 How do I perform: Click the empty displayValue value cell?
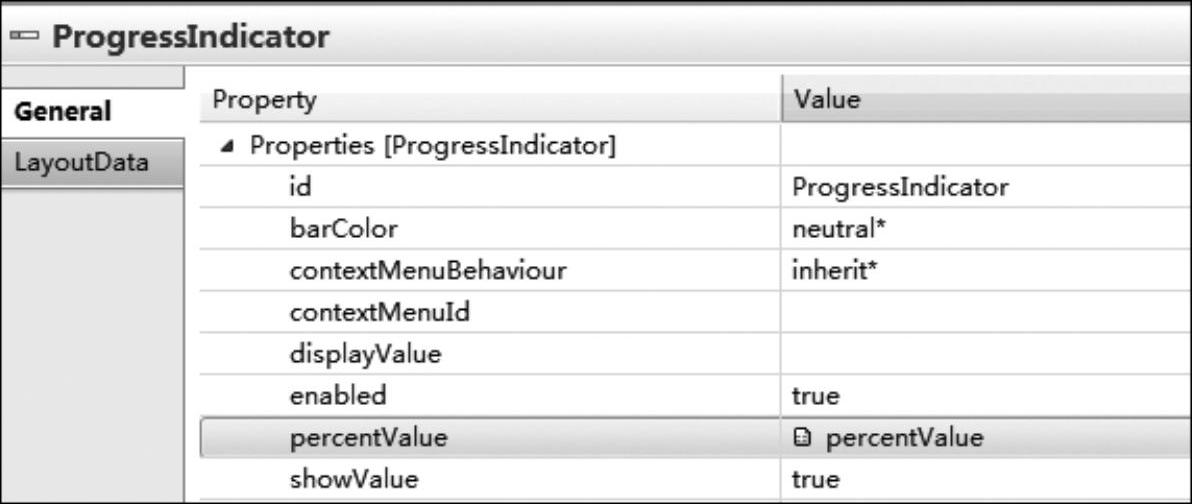[986, 354]
